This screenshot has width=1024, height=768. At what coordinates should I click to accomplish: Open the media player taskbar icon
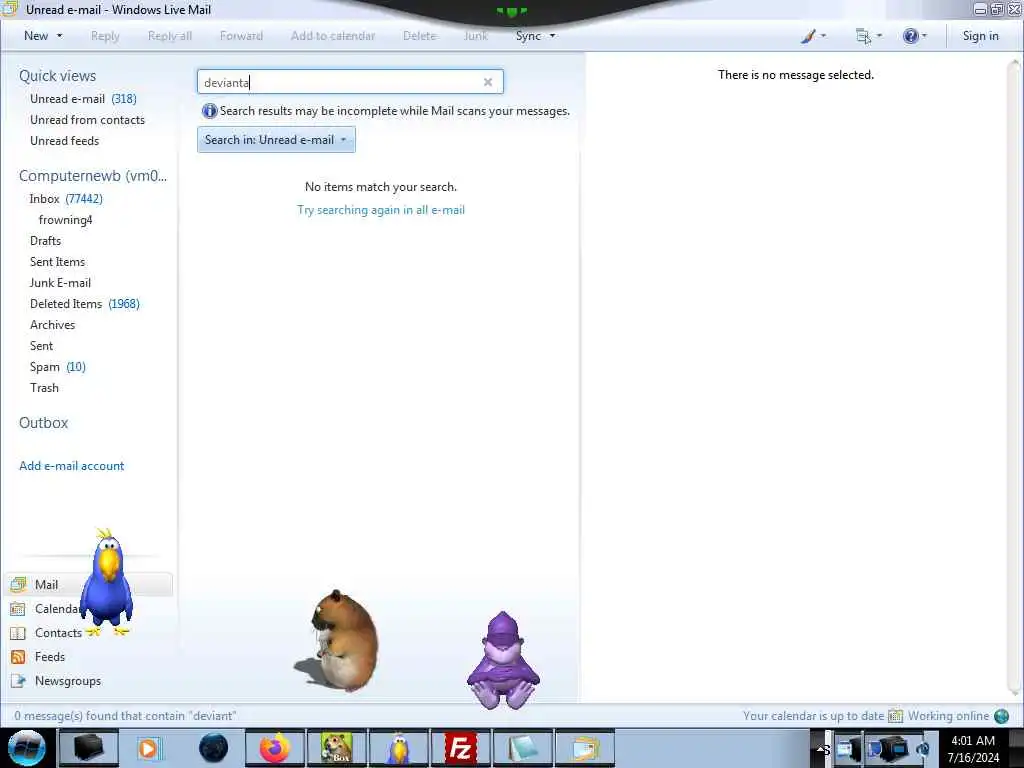coord(150,748)
